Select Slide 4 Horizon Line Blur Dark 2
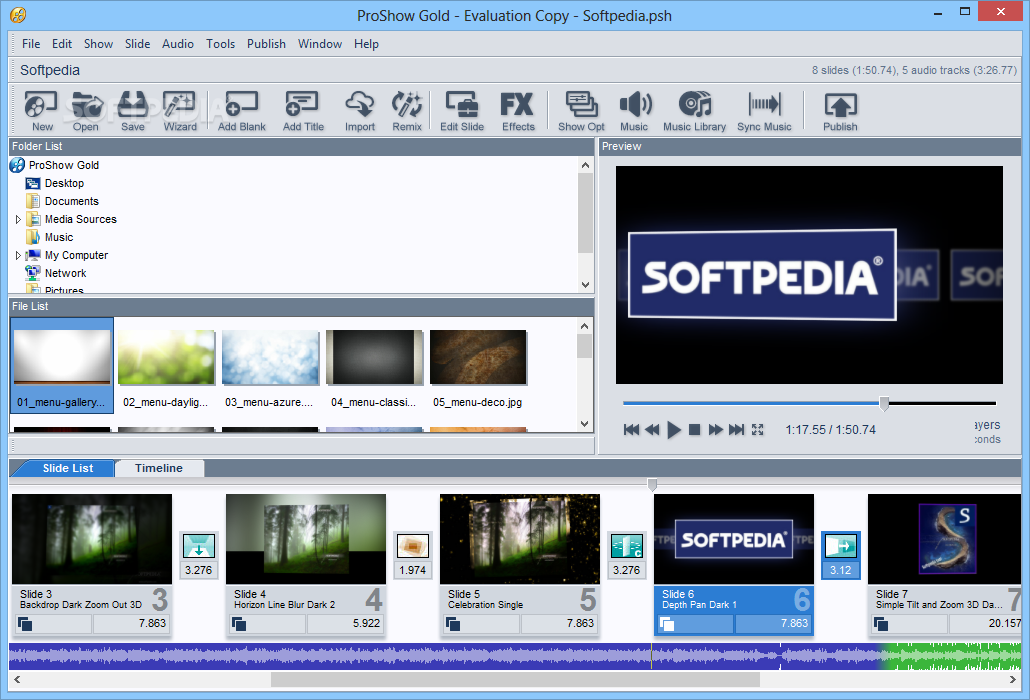Image resolution: width=1030 pixels, height=700 pixels. click(305, 565)
